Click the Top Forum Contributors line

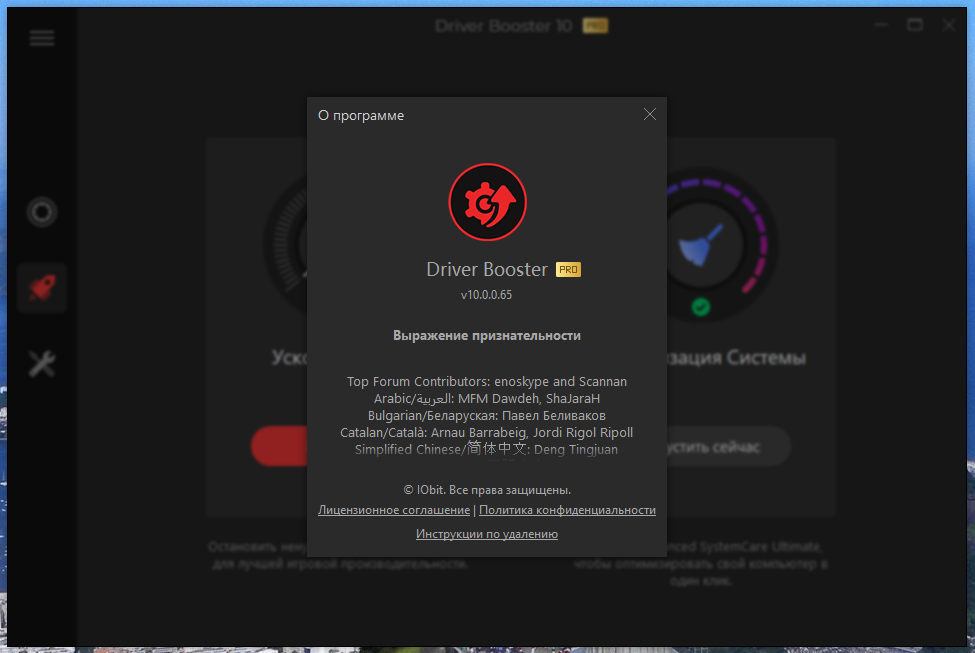tap(487, 382)
